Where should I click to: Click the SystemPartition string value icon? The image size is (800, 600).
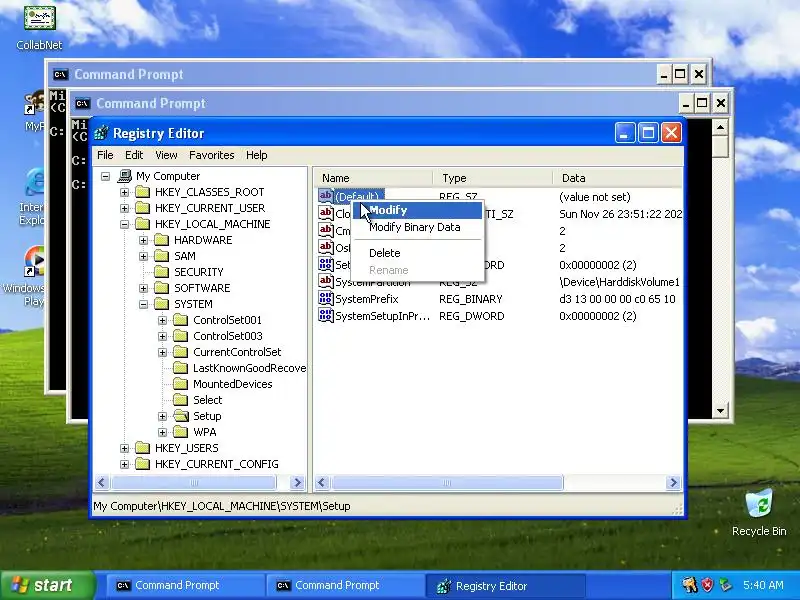coord(326,281)
